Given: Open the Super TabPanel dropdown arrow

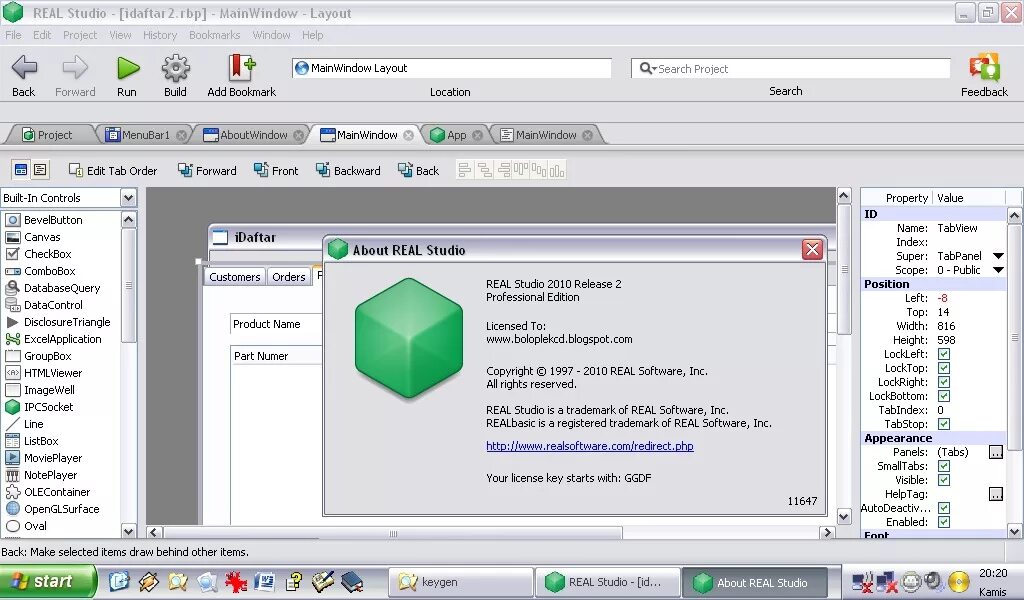Looking at the screenshot, I should pos(998,256).
